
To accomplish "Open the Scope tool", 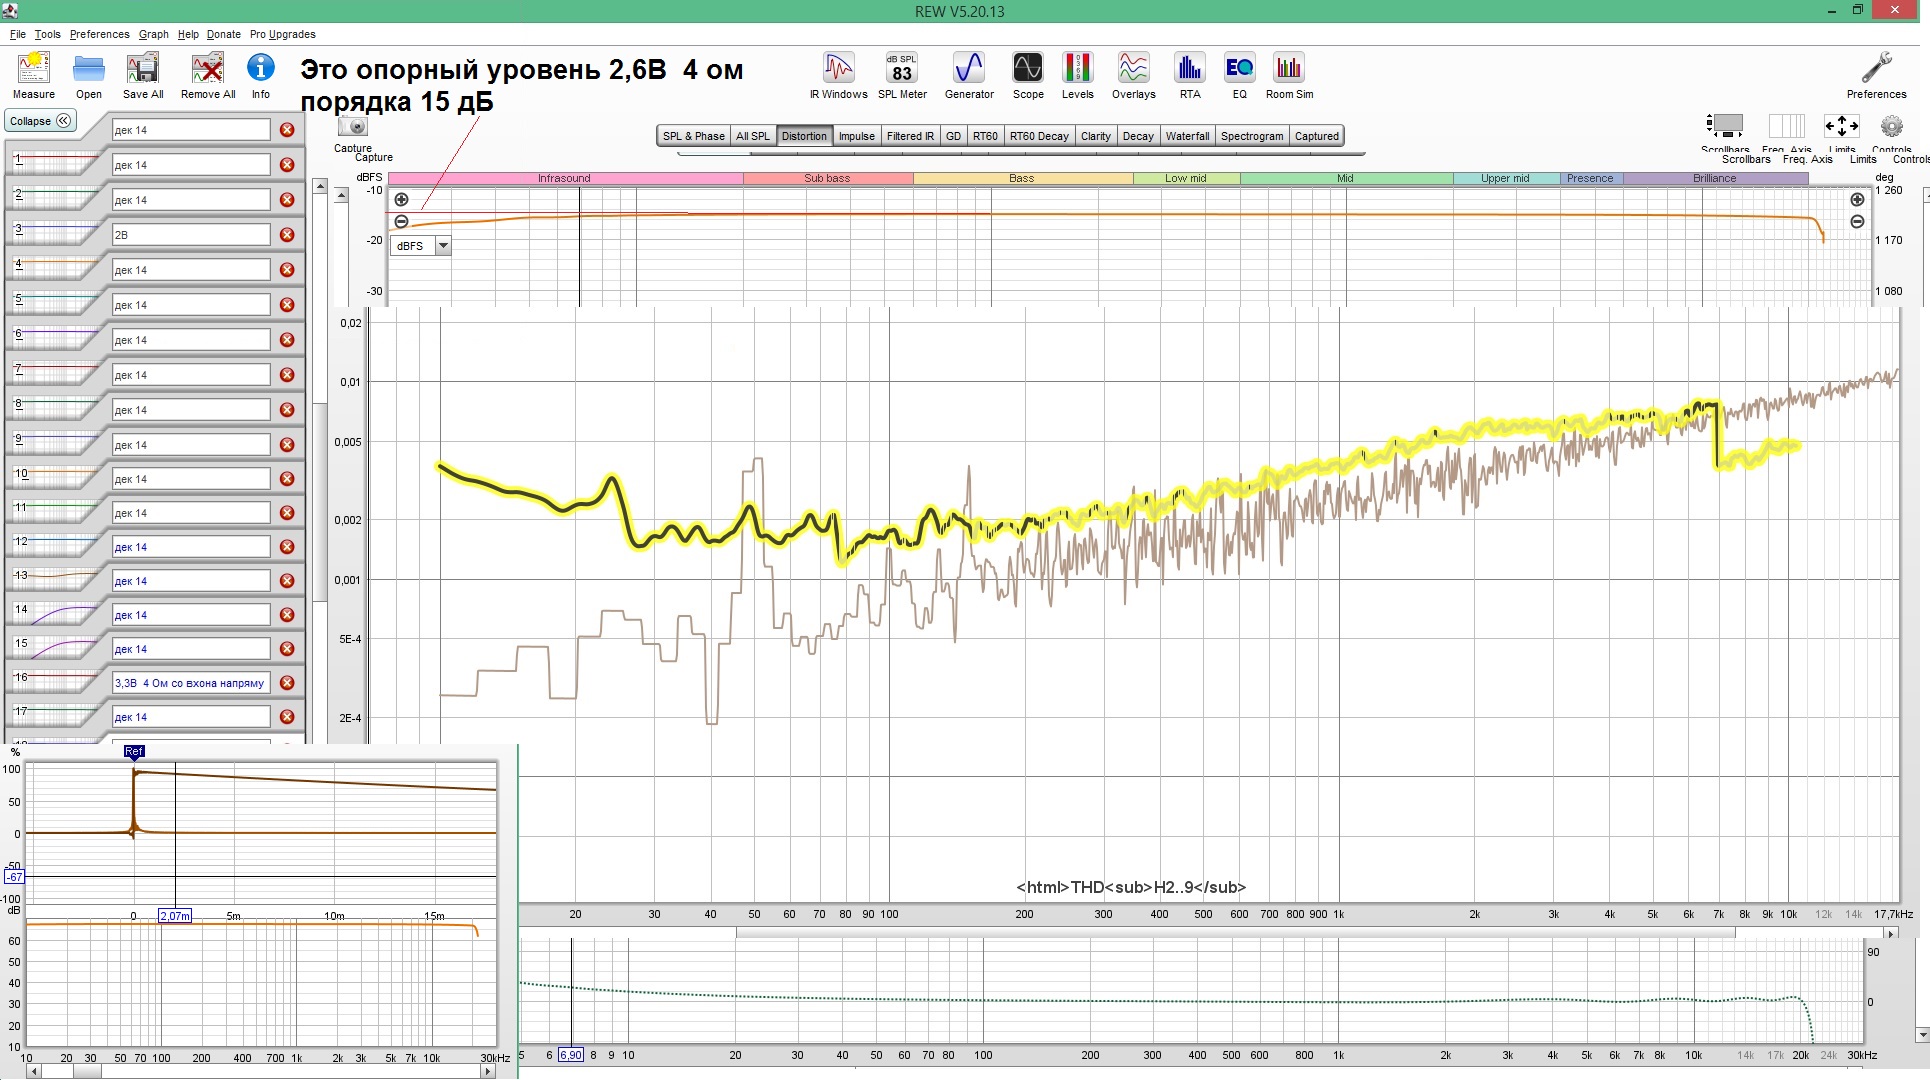I will pyautogui.click(x=1027, y=69).
